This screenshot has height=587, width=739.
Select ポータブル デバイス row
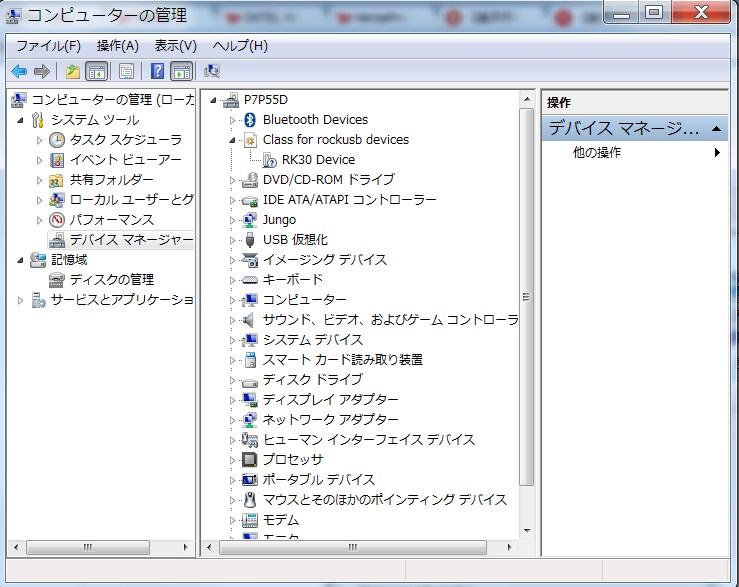(x=319, y=480)
